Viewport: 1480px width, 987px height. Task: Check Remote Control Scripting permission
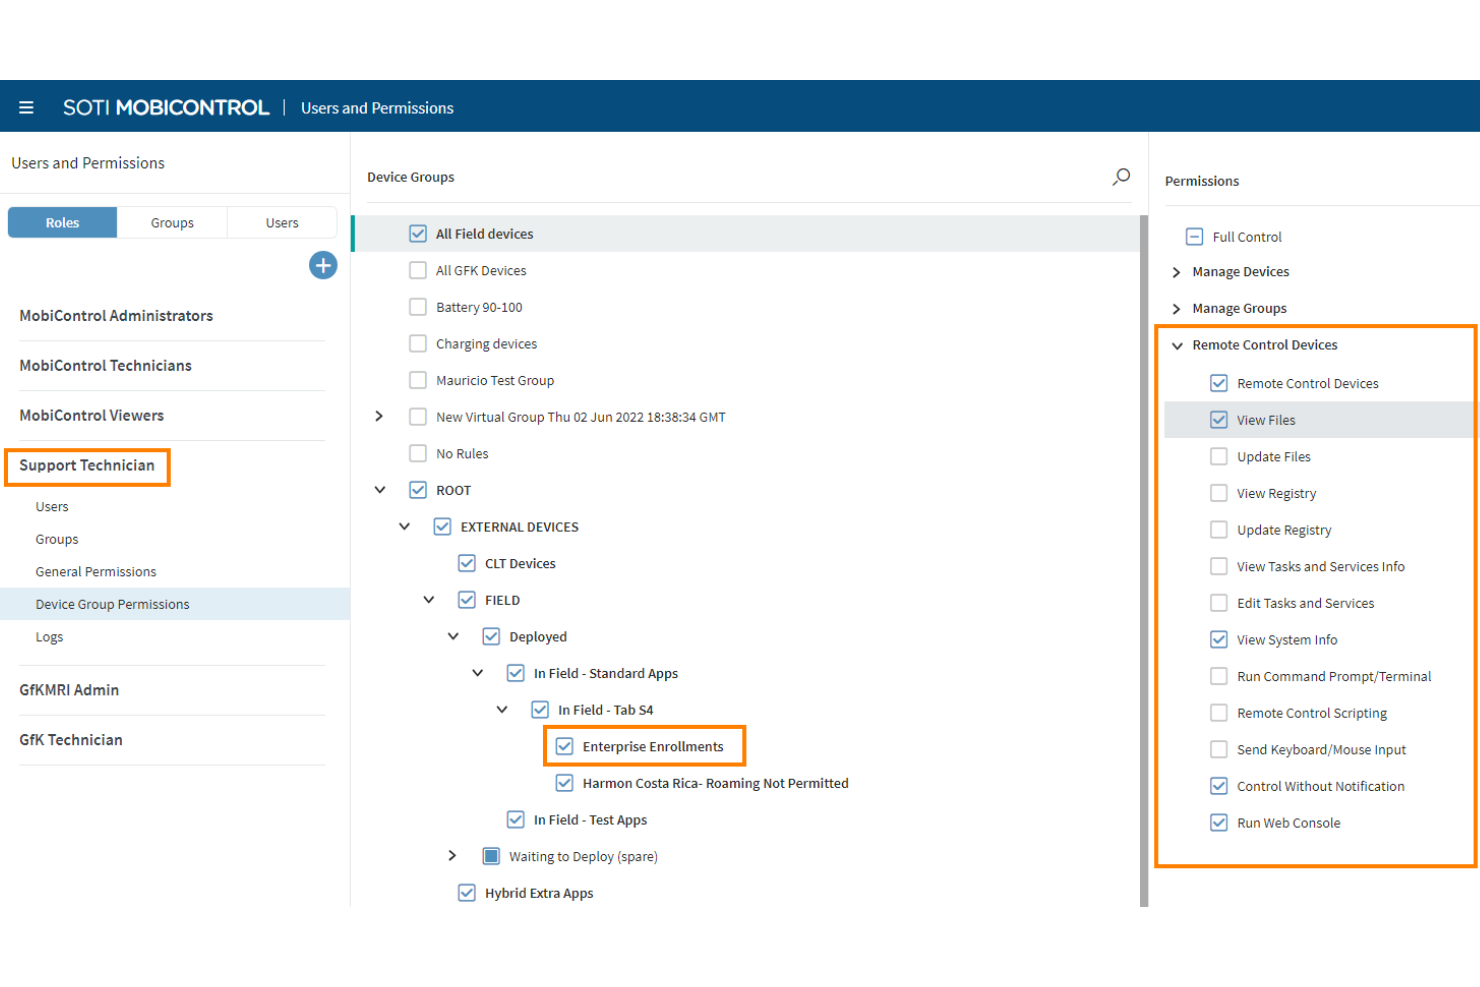(1219, 713)
